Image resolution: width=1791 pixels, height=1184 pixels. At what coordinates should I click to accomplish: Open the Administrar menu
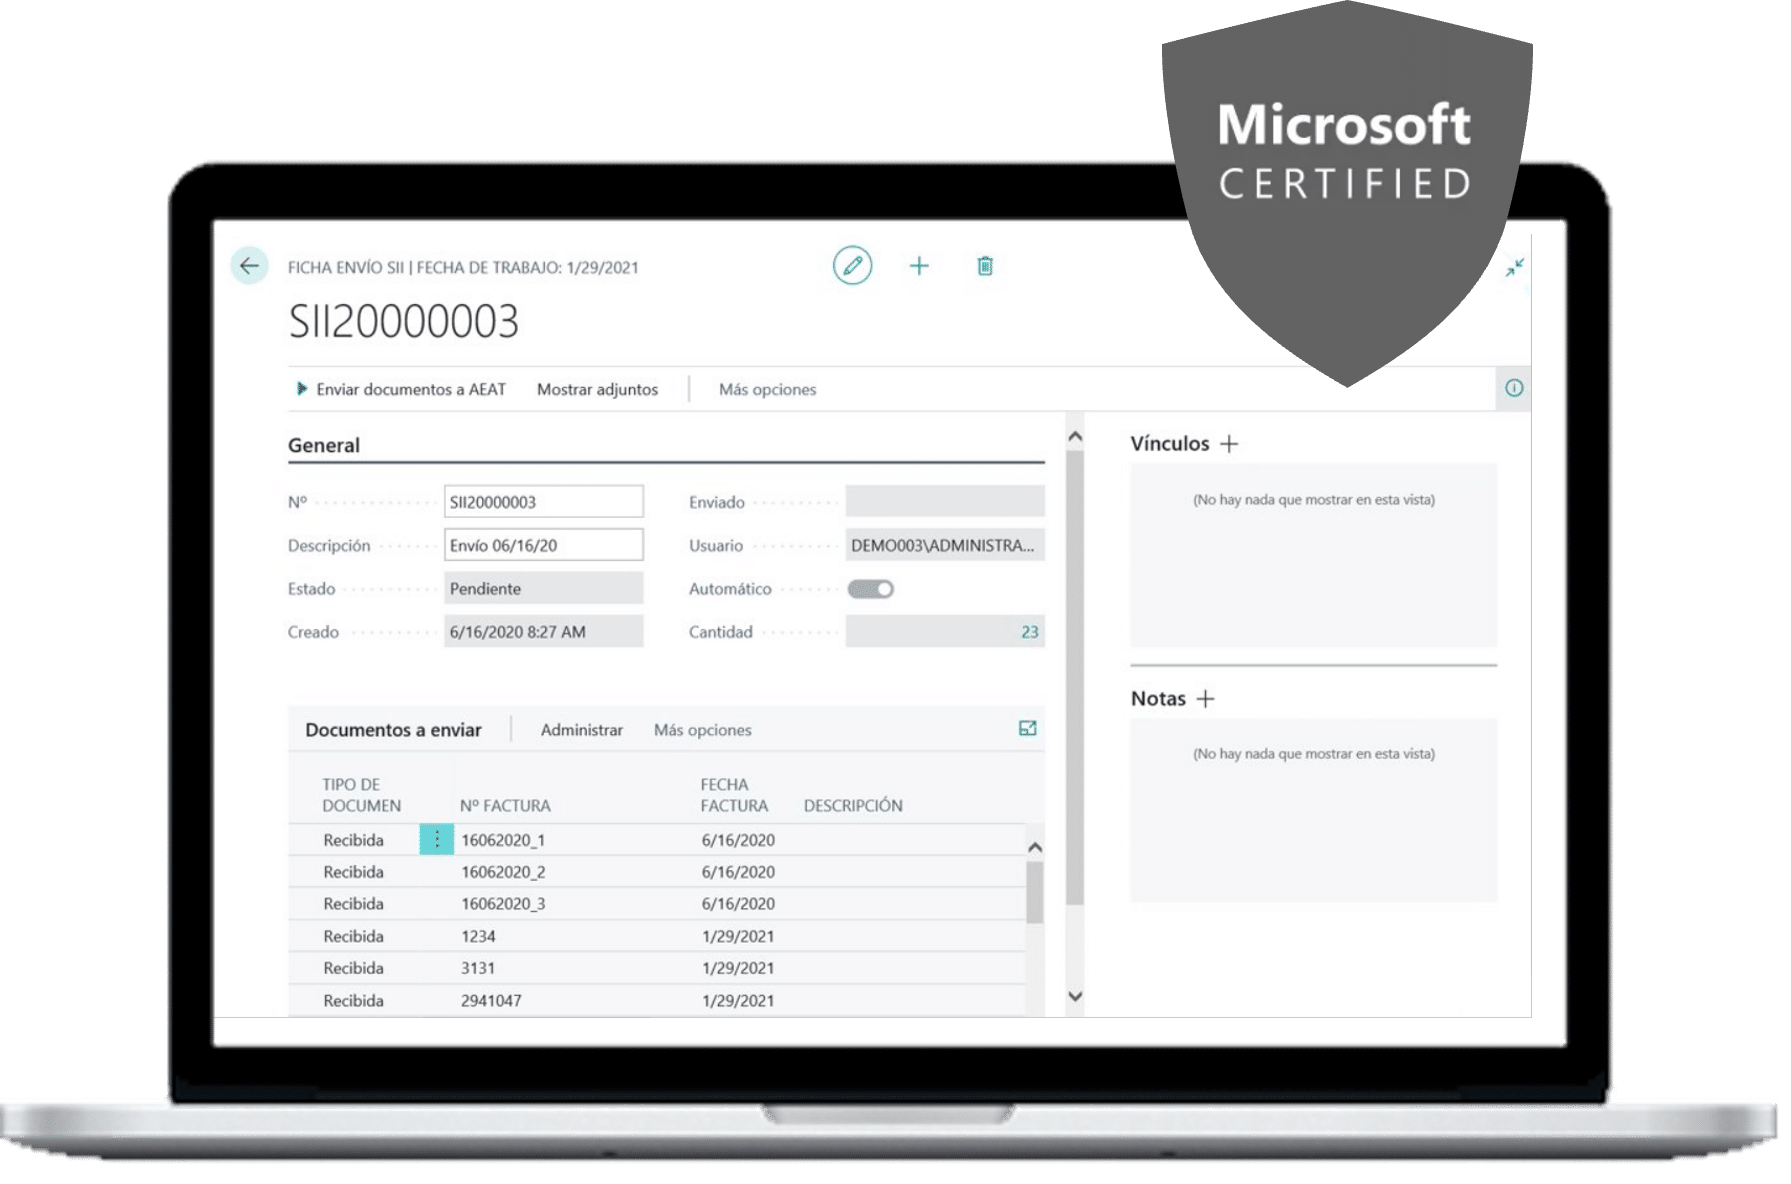click(581, 730)
